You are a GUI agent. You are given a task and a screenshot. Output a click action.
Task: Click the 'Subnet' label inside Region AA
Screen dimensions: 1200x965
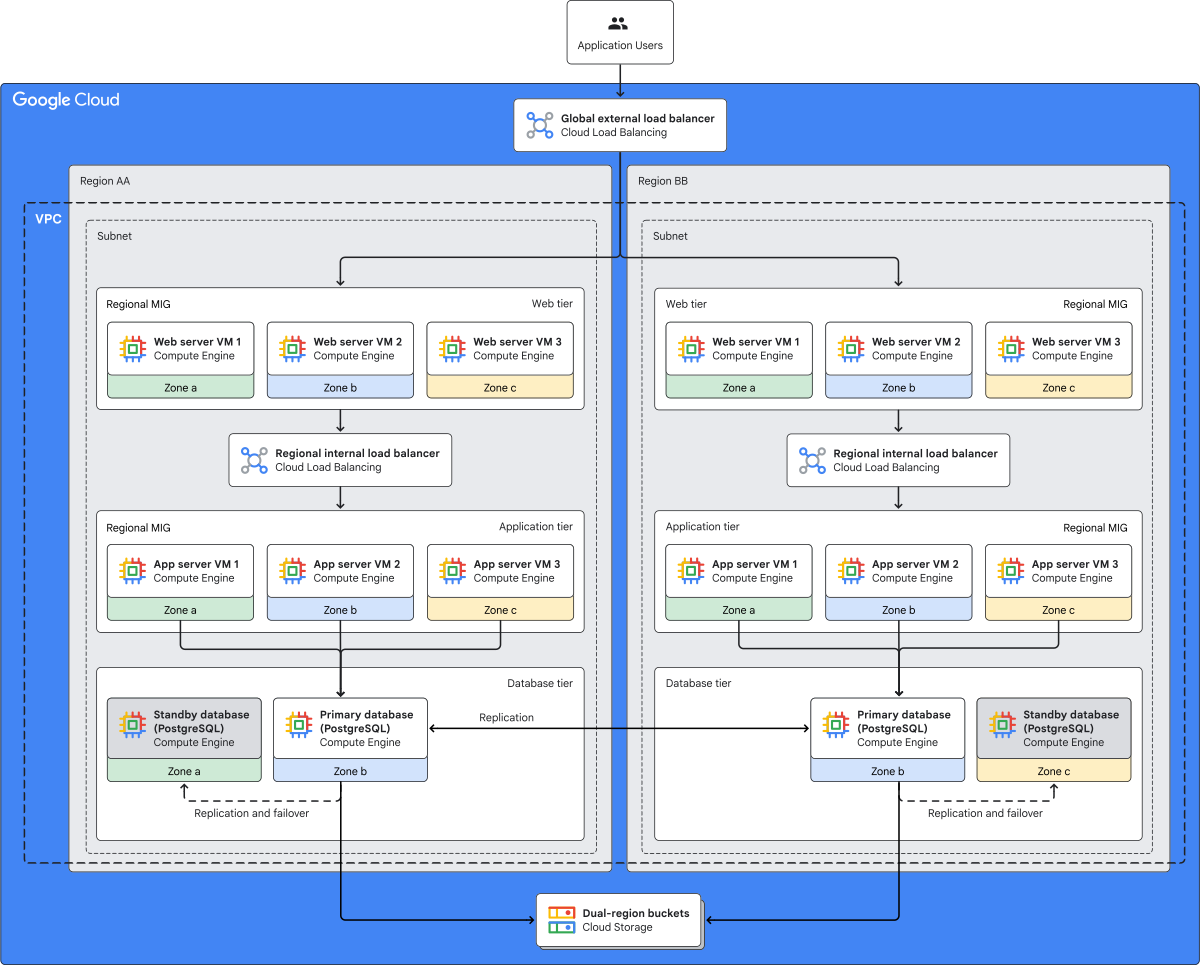[114, 237]
